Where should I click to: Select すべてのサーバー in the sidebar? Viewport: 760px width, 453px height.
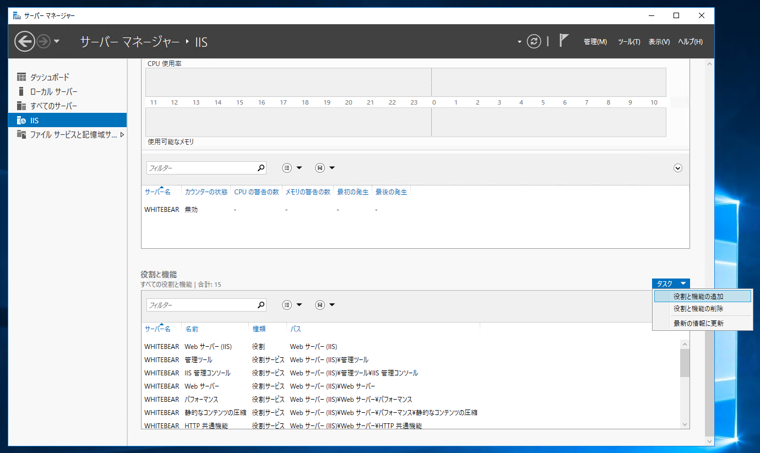point(67,106)
